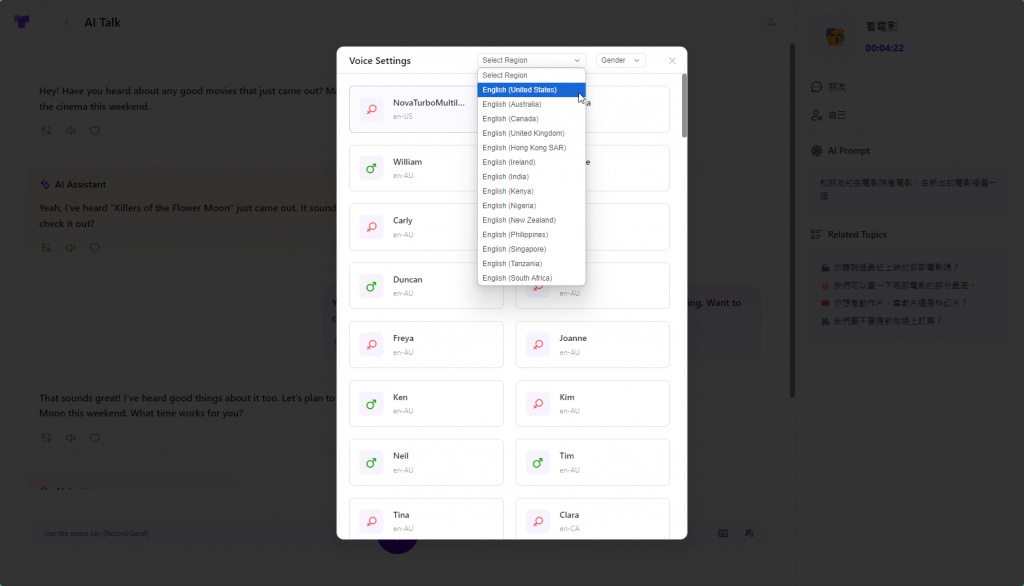Screen dimensions: 1024x586
Task: Choose English (Australia) from region list
Action: [531, 104]
